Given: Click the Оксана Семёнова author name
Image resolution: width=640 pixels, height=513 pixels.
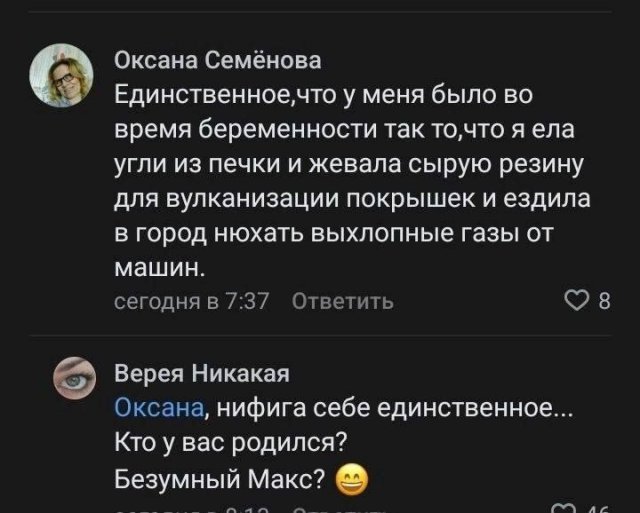Looking at the screenshot, I should click(218, 61).
